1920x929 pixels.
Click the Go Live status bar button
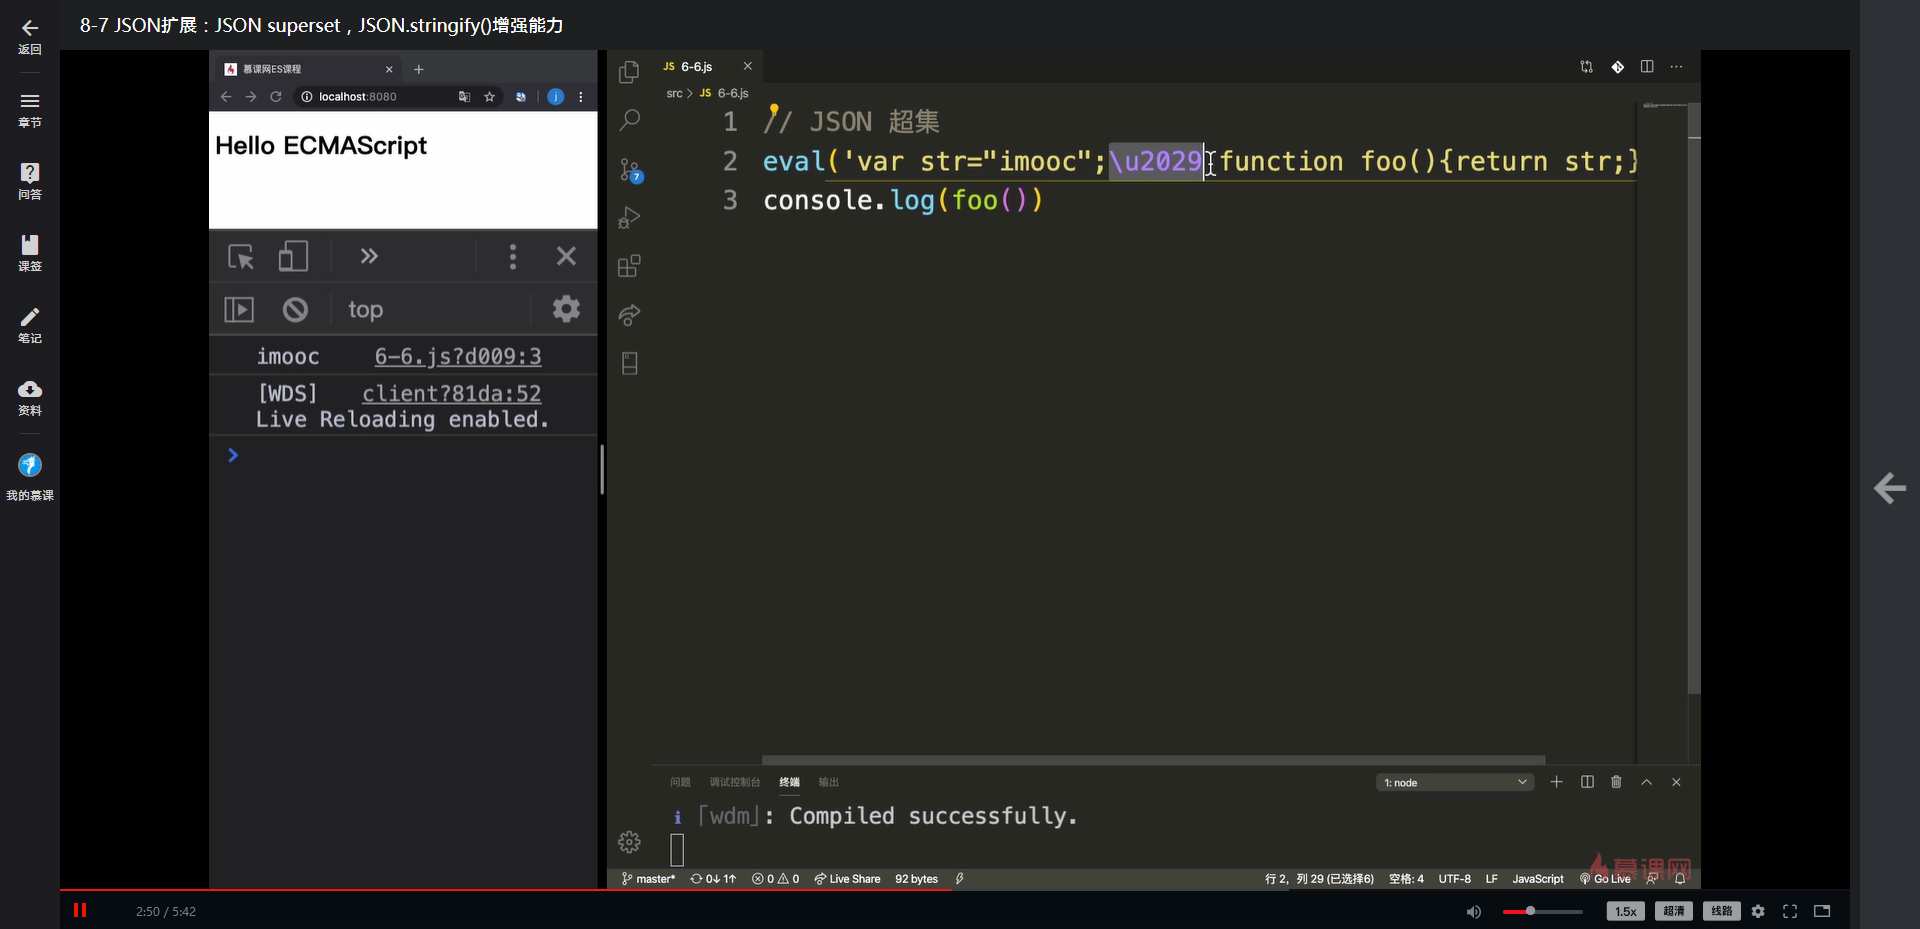tap(1606, 879)
